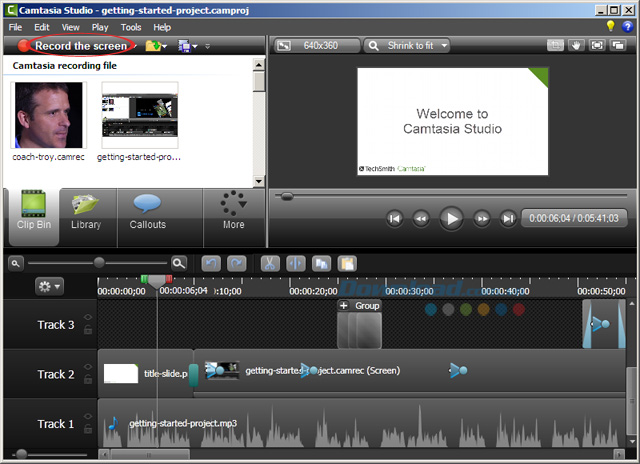The image size is (640, 464).
Task: Click the preview playback scrubber handle
Action: point(287,197)
